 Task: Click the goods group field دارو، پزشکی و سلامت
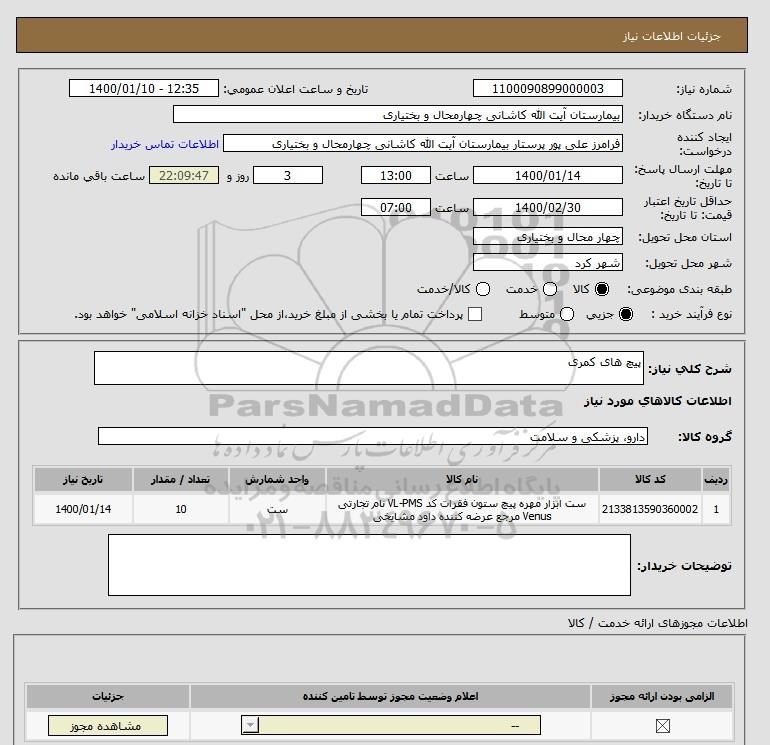tap(373, 436)
